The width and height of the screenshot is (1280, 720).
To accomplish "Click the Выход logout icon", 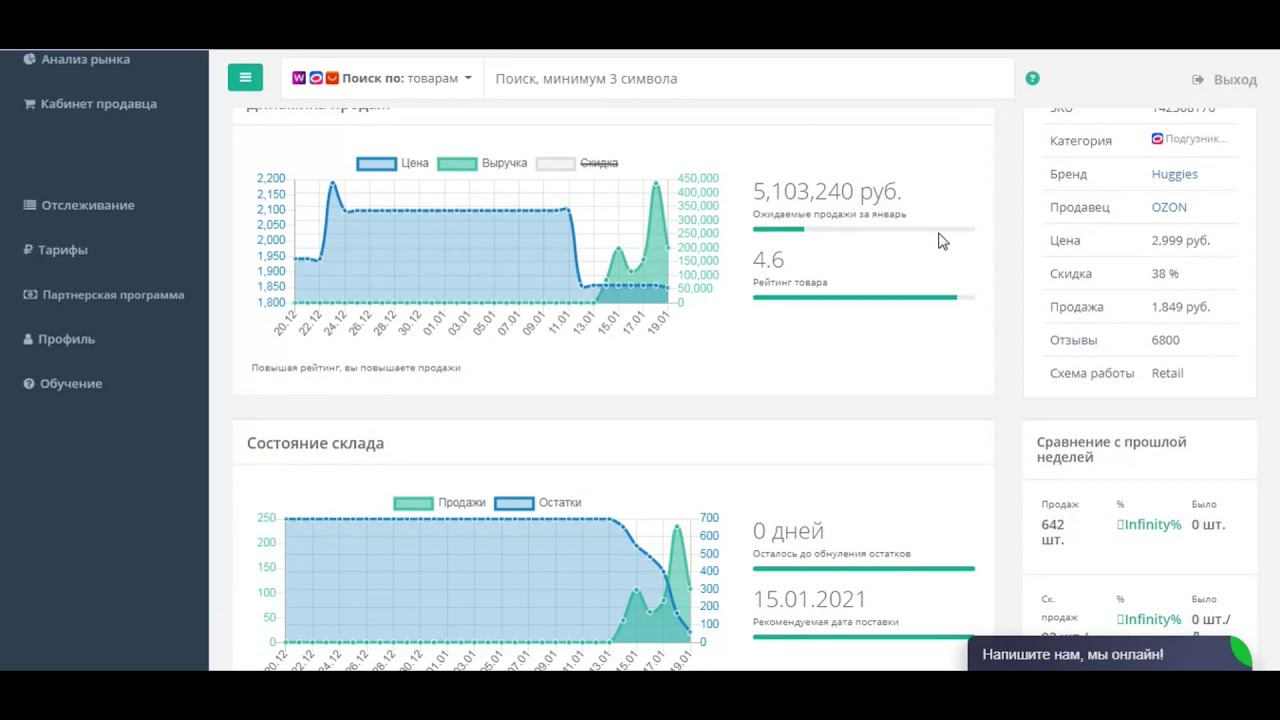I will click(x=1198, y=79).
